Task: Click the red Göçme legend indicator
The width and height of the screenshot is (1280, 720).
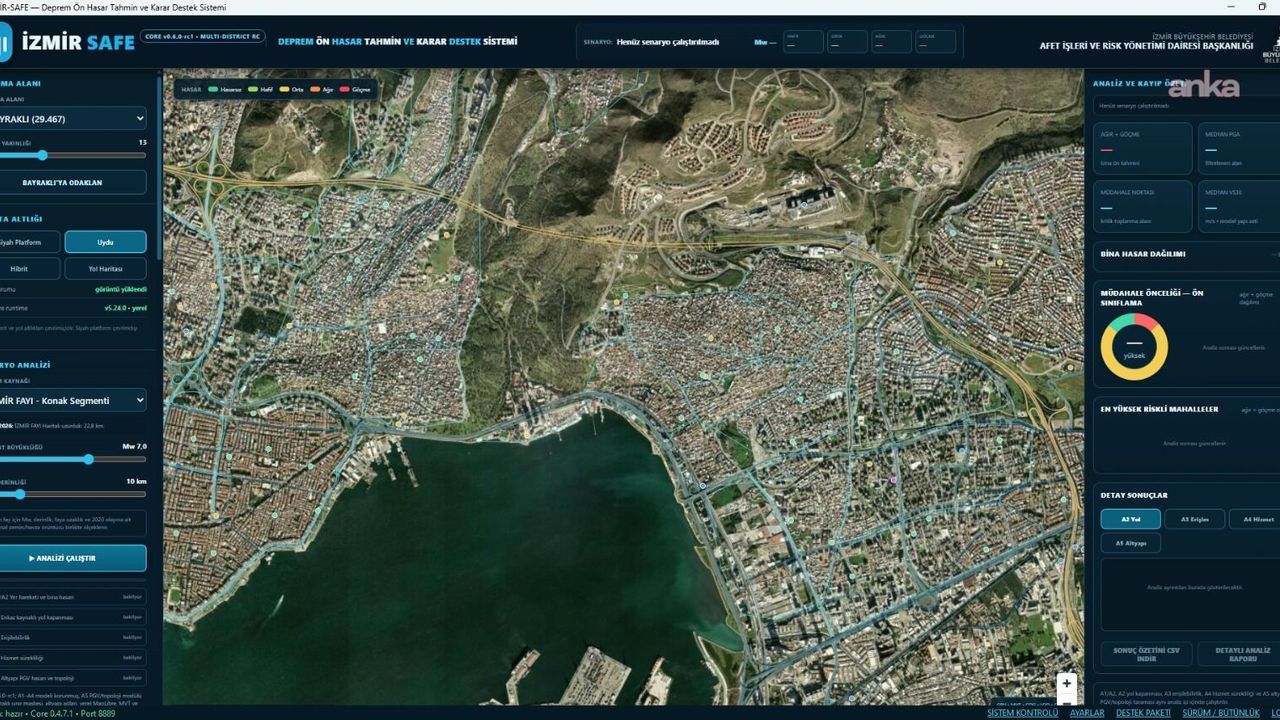Action: point(345,89)
